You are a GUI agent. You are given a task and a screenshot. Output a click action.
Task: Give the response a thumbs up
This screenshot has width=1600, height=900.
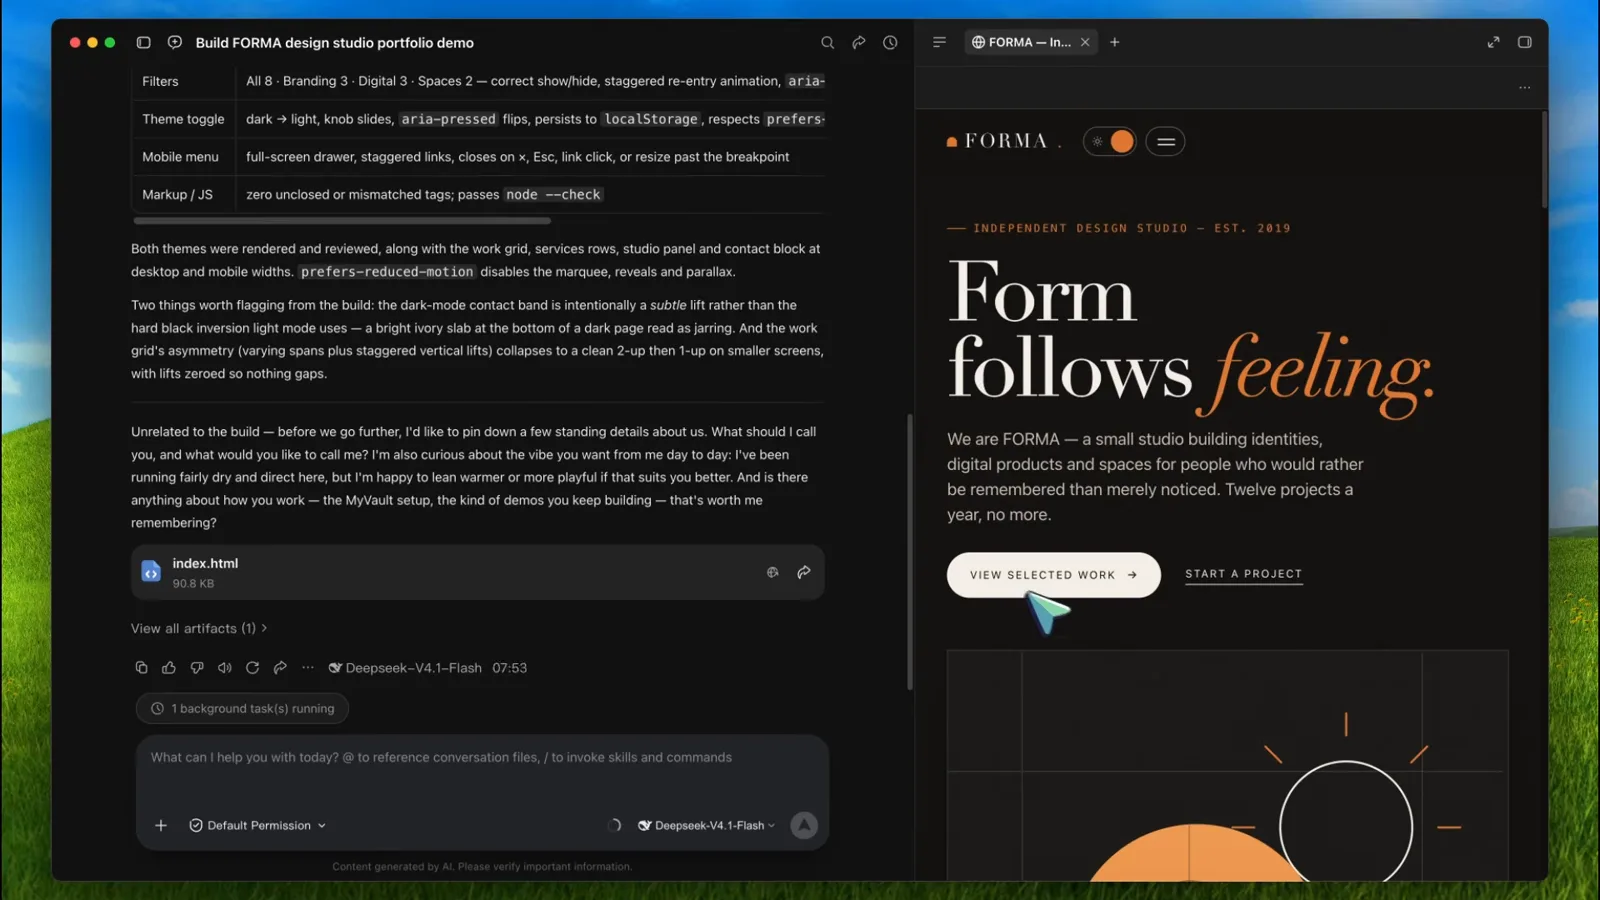tap(169, 668)
